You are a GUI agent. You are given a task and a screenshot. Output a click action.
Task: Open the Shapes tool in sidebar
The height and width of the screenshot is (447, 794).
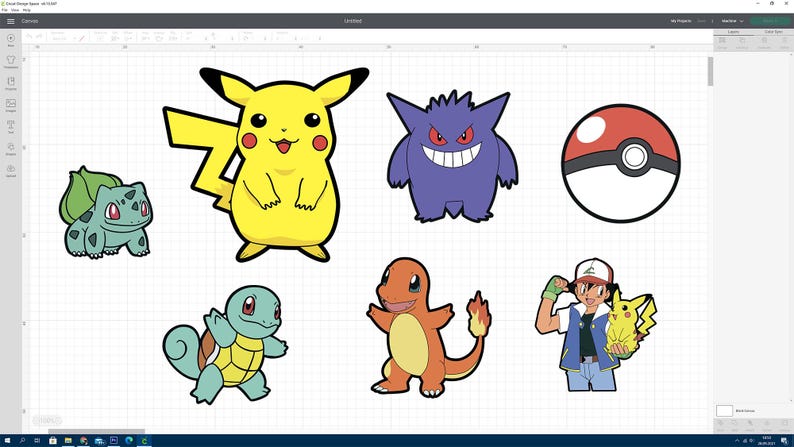click(x=11, y=148)
